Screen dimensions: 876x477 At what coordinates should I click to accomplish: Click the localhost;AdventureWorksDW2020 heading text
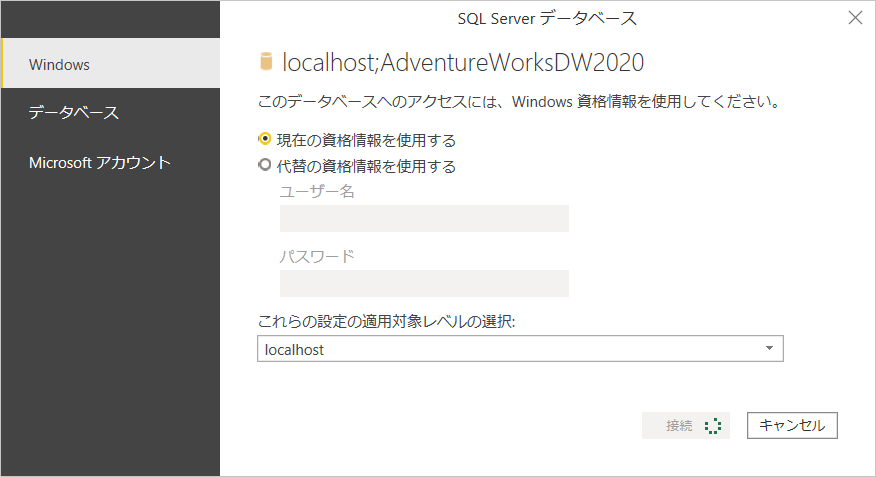click(463, 62)
